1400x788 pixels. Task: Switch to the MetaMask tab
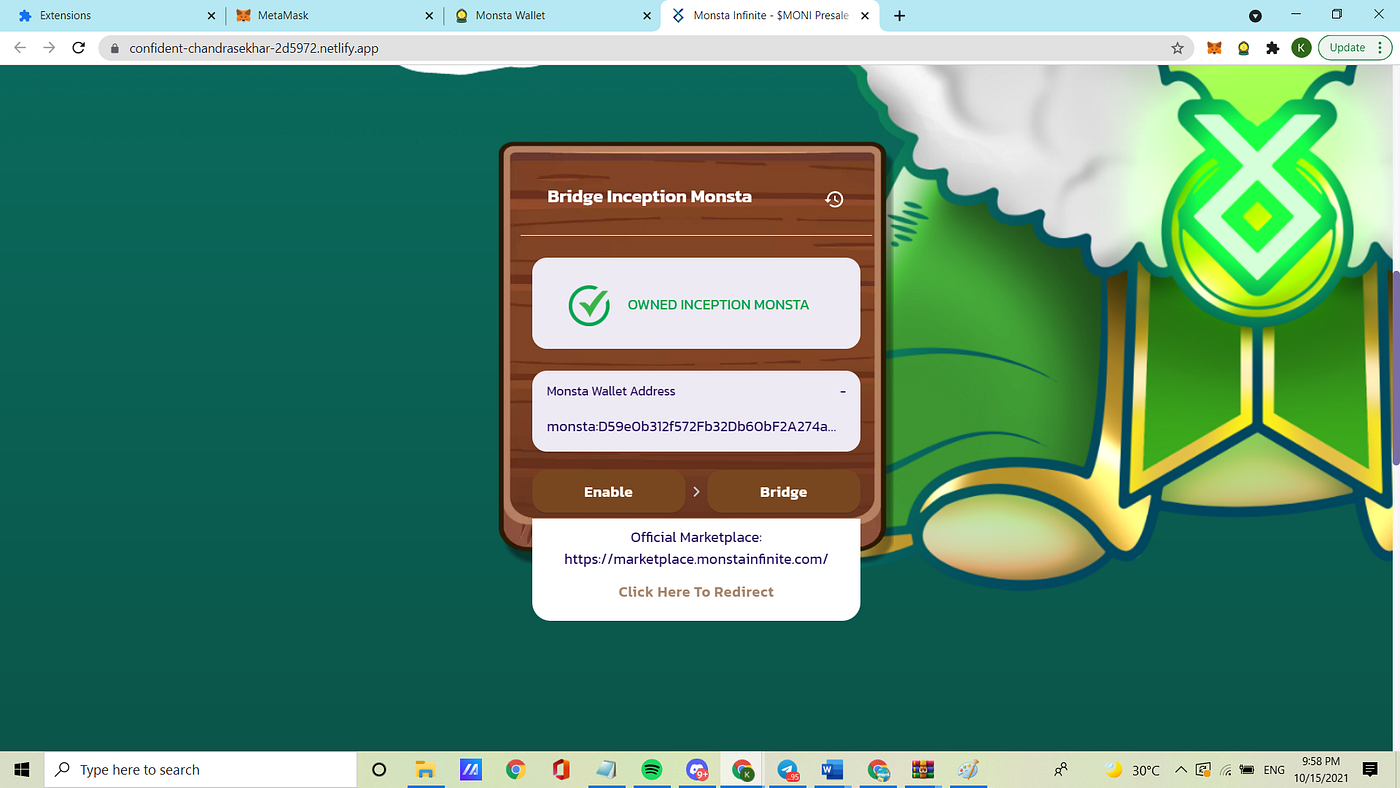click(x=334, y=16)
